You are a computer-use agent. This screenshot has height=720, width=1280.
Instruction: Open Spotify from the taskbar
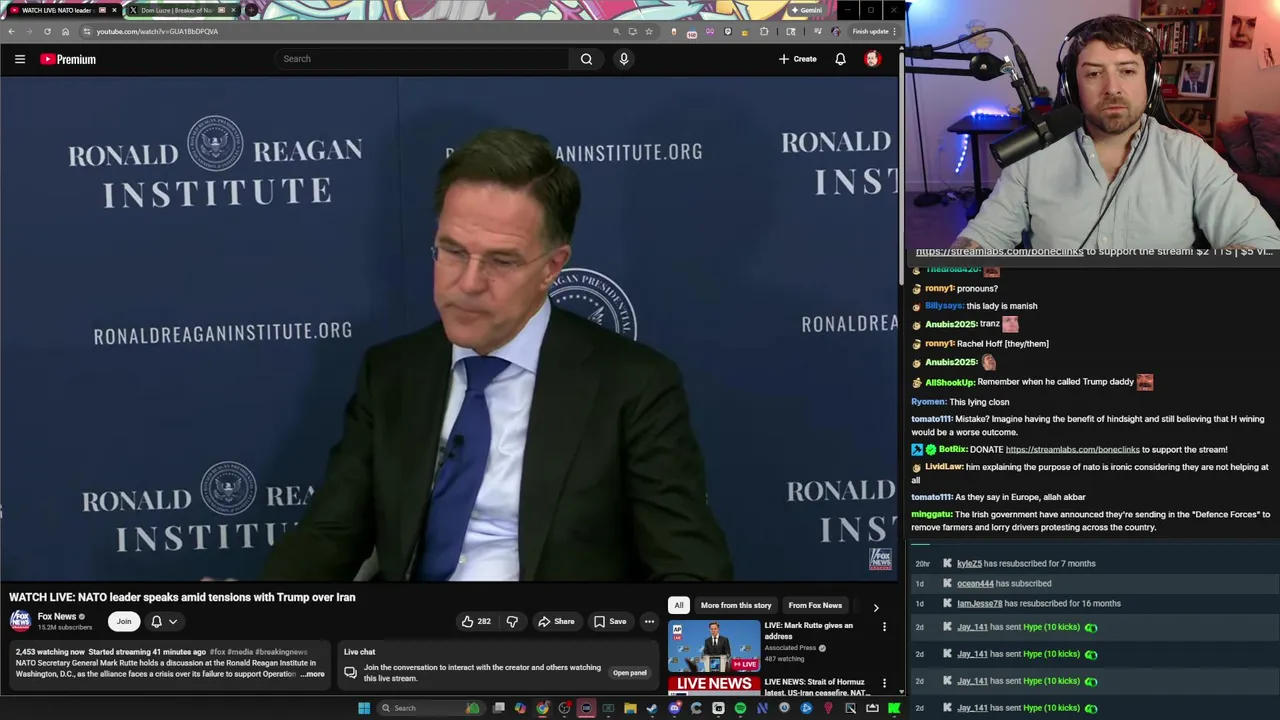740,708
